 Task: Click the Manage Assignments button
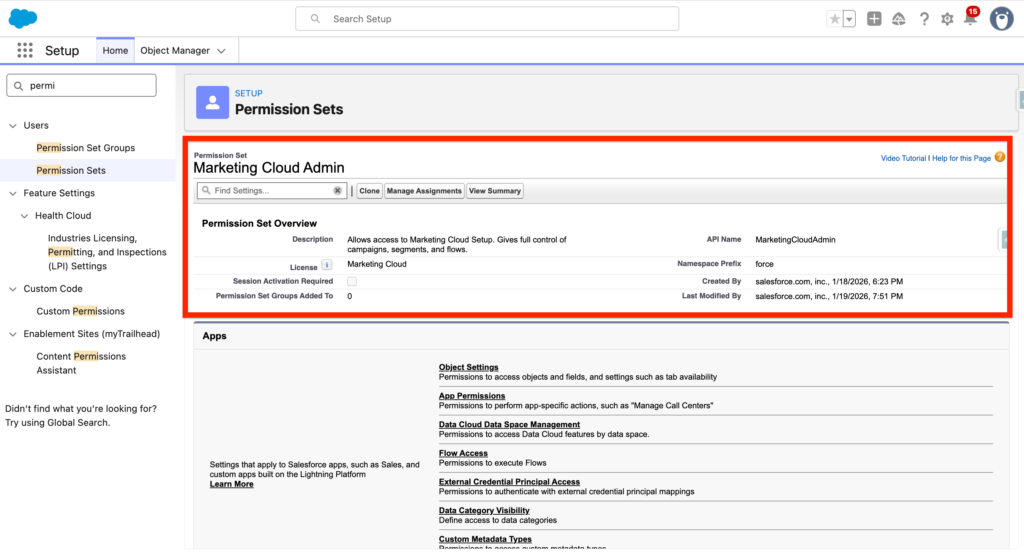424,191
